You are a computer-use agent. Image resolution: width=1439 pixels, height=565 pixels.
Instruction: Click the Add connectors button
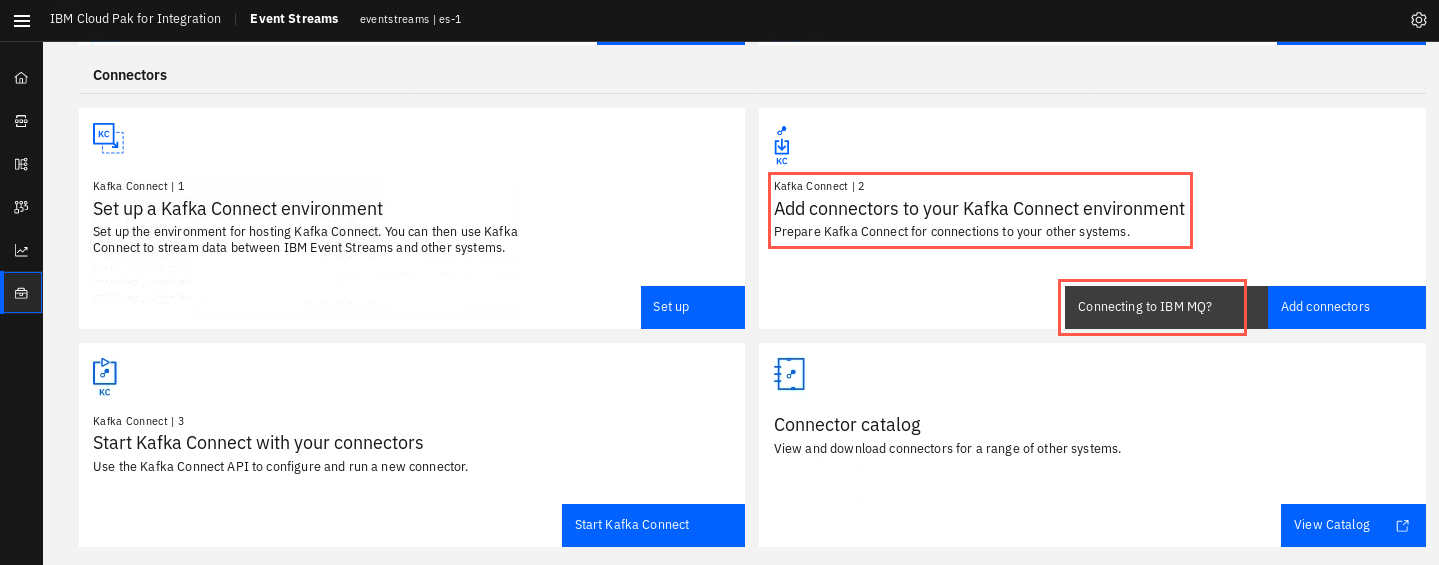[1346, 307]
